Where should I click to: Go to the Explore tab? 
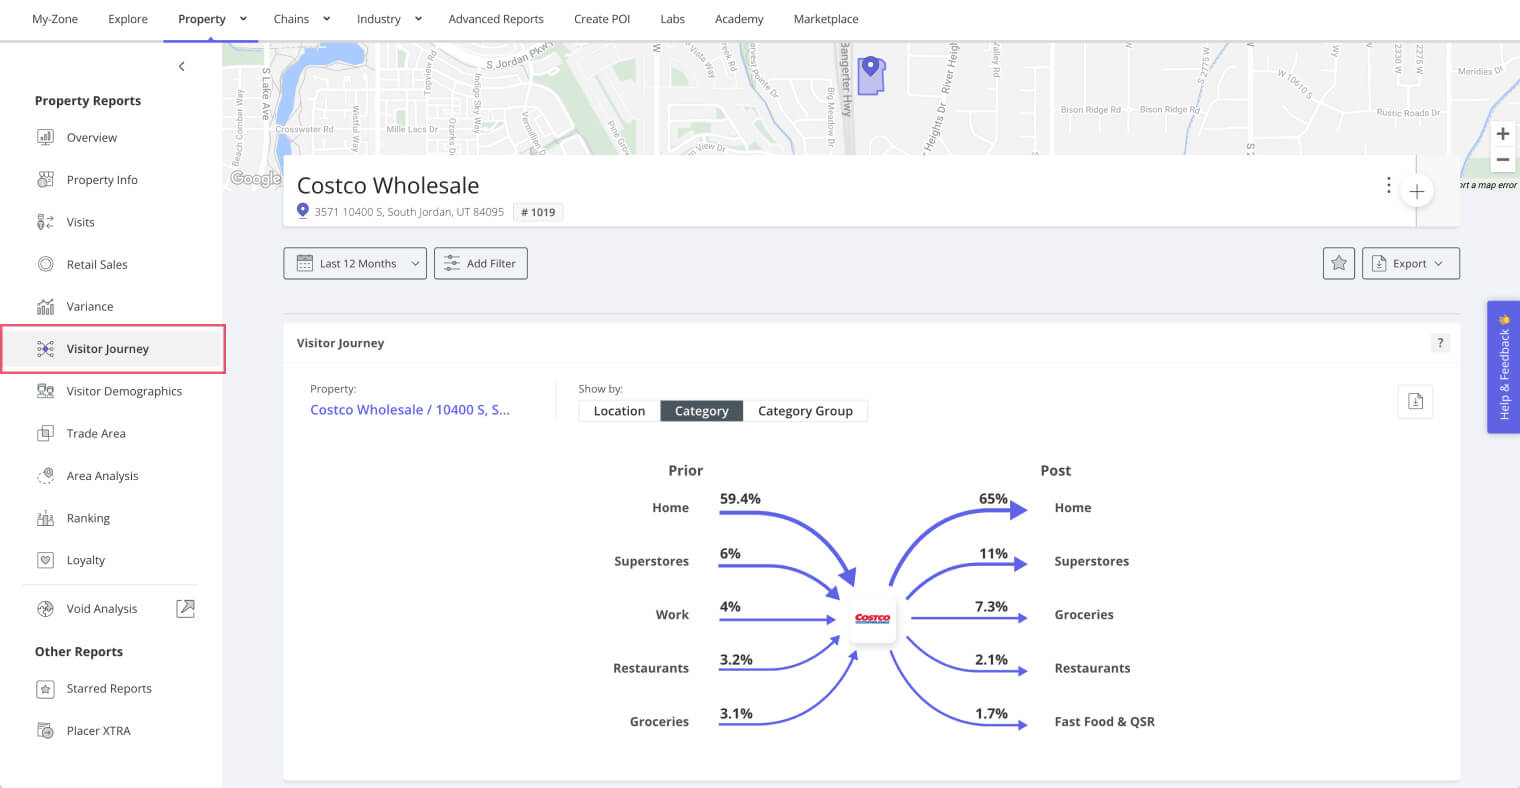(x=128, y=19)
